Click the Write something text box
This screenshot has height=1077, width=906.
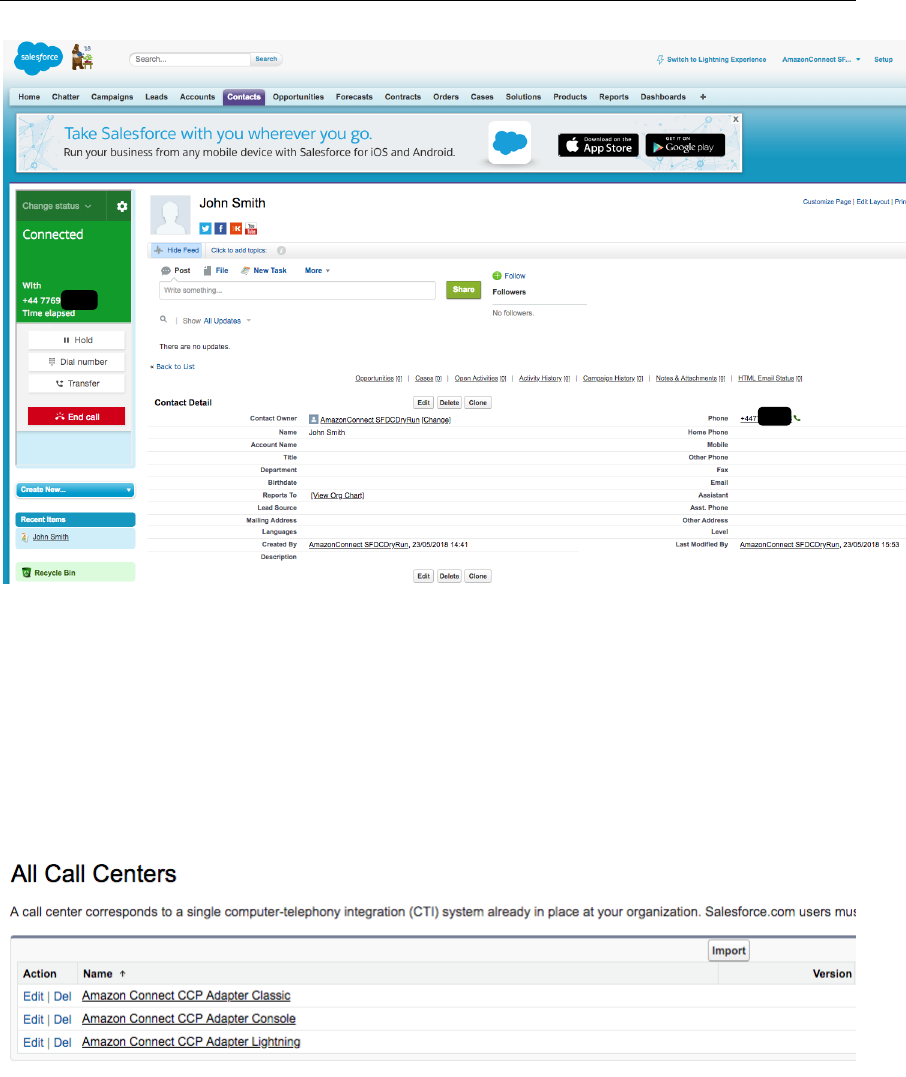click(297, 291)
